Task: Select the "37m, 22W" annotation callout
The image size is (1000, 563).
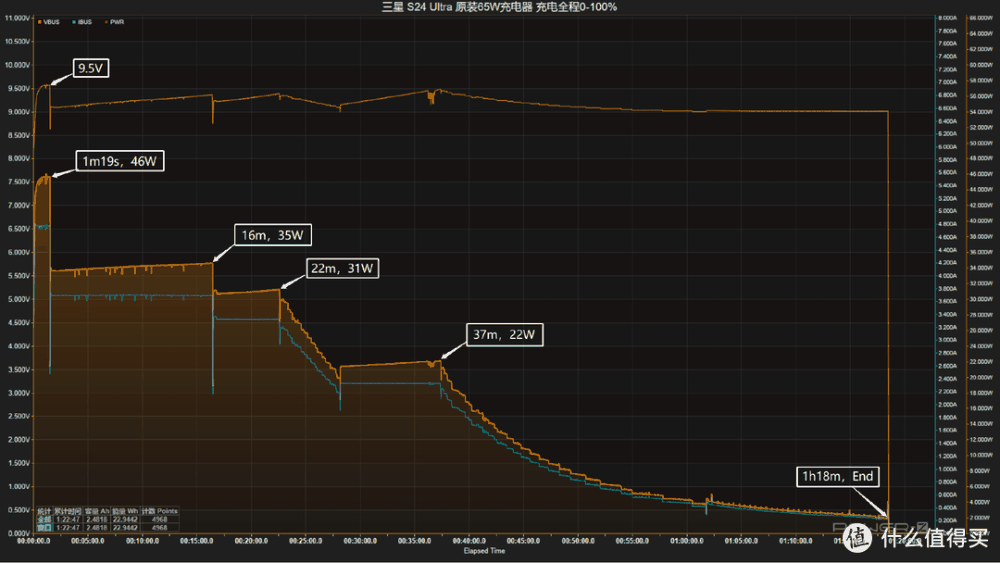Action: point(504,335)
